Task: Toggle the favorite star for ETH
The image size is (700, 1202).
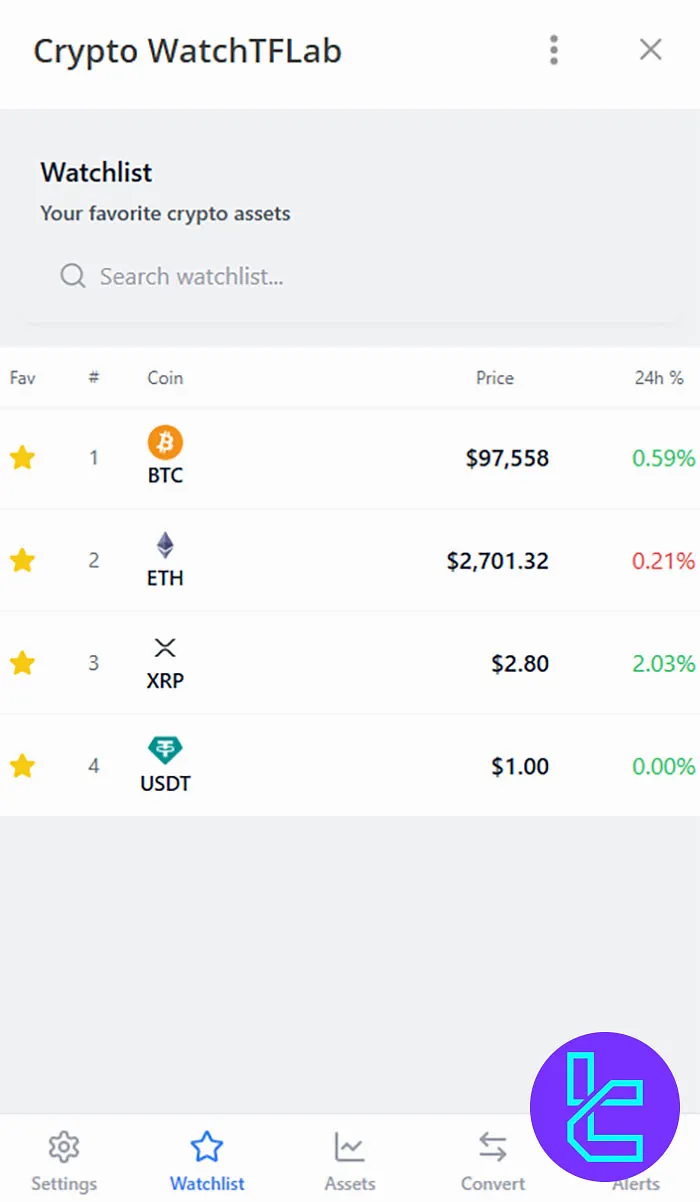Action: [22, 560]
